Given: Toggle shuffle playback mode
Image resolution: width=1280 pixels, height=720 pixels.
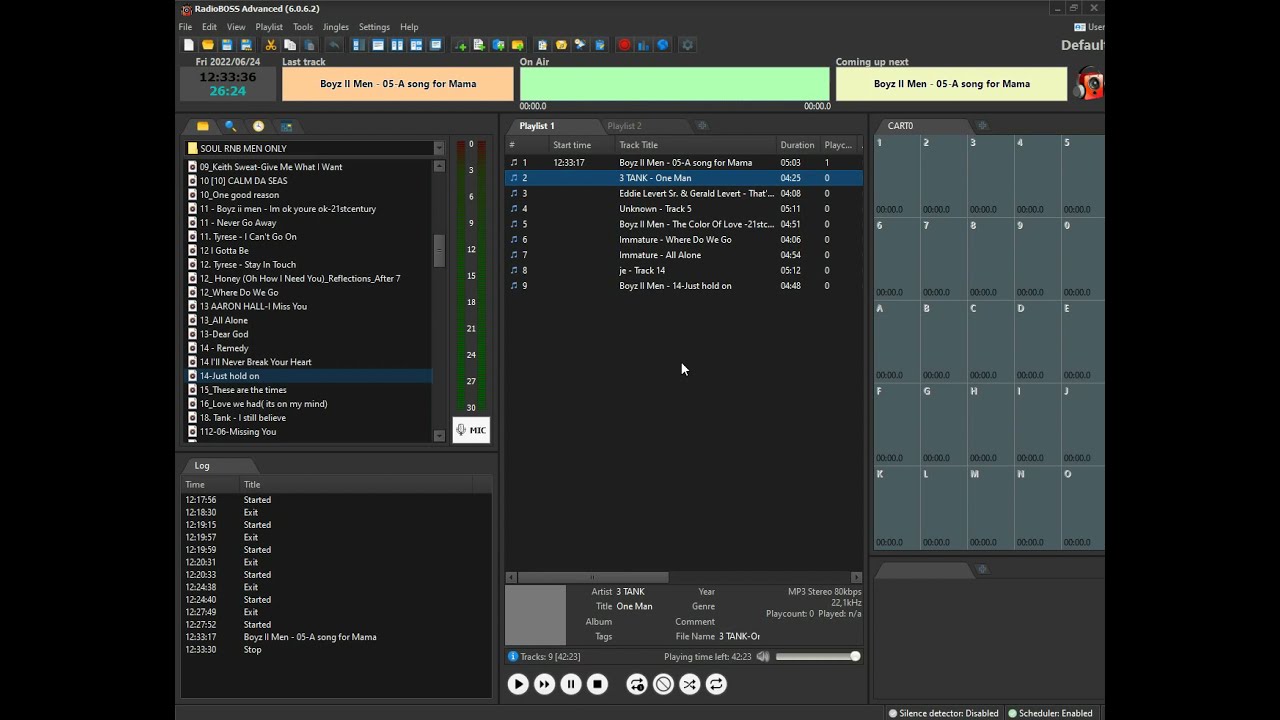Looking at the screenshot, I should pos(690,684).
